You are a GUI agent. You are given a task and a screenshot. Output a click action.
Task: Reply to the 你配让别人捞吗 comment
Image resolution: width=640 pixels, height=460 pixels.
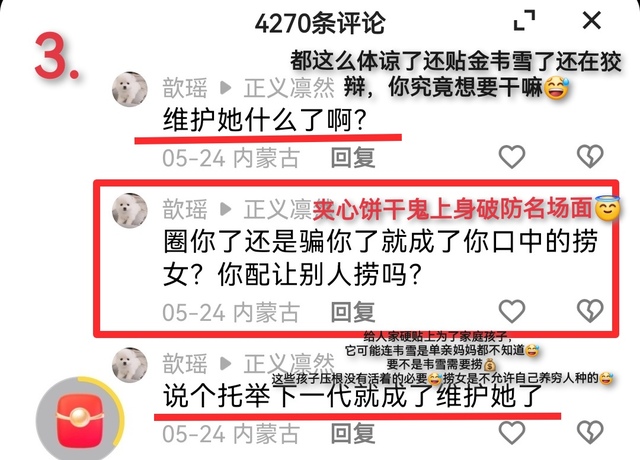(353, 312)
